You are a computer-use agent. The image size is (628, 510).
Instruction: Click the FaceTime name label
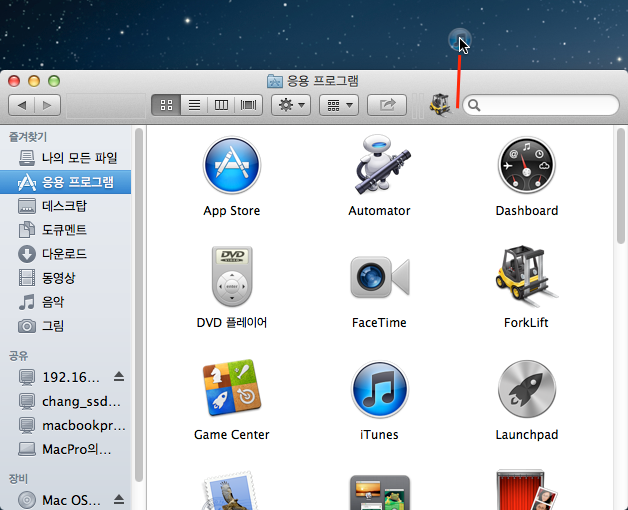pyautogui.click(x=379, y=323)
